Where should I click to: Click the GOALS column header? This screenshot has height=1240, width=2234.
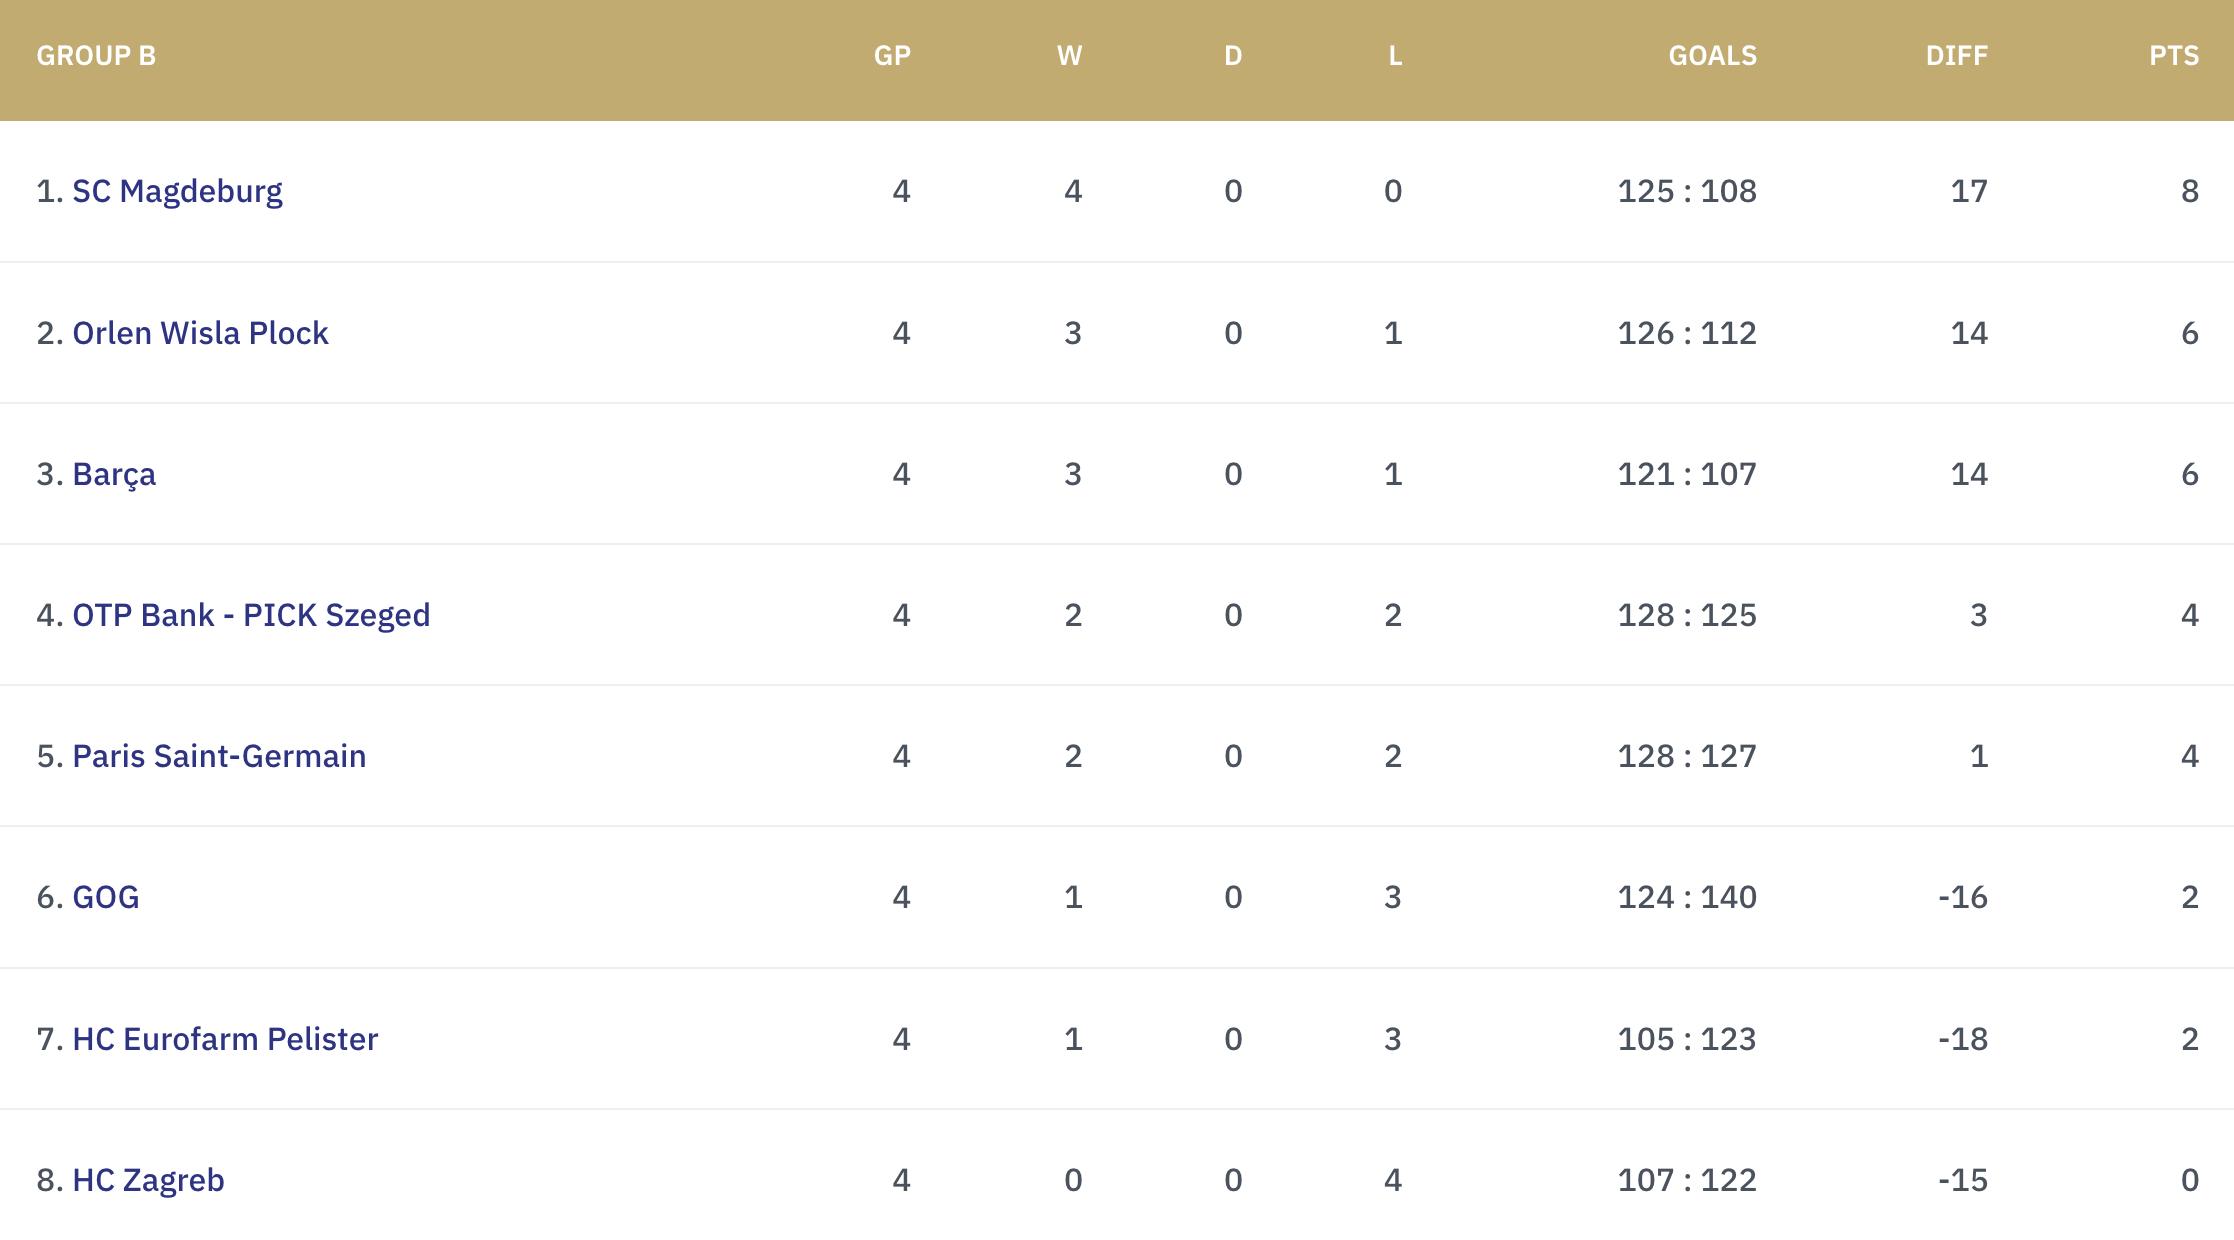click(x=1712, y=56)
